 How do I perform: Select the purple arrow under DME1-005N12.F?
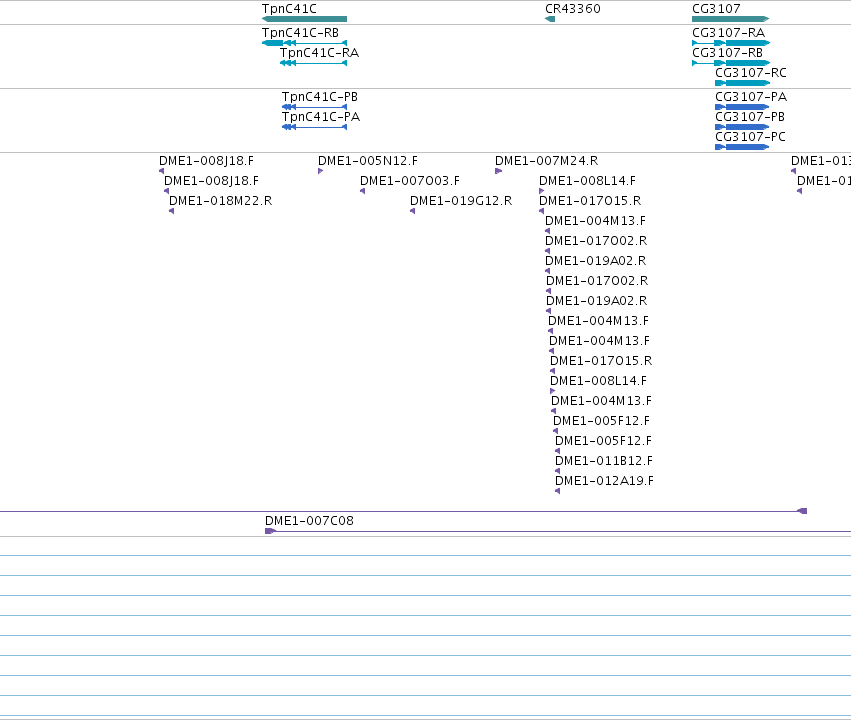tap(320, 171)
